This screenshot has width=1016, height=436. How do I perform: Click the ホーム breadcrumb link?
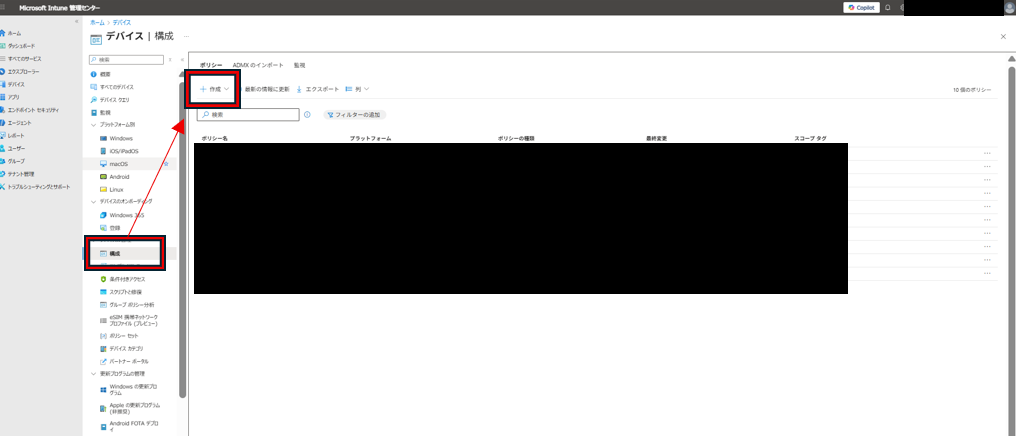click(96, 21)
